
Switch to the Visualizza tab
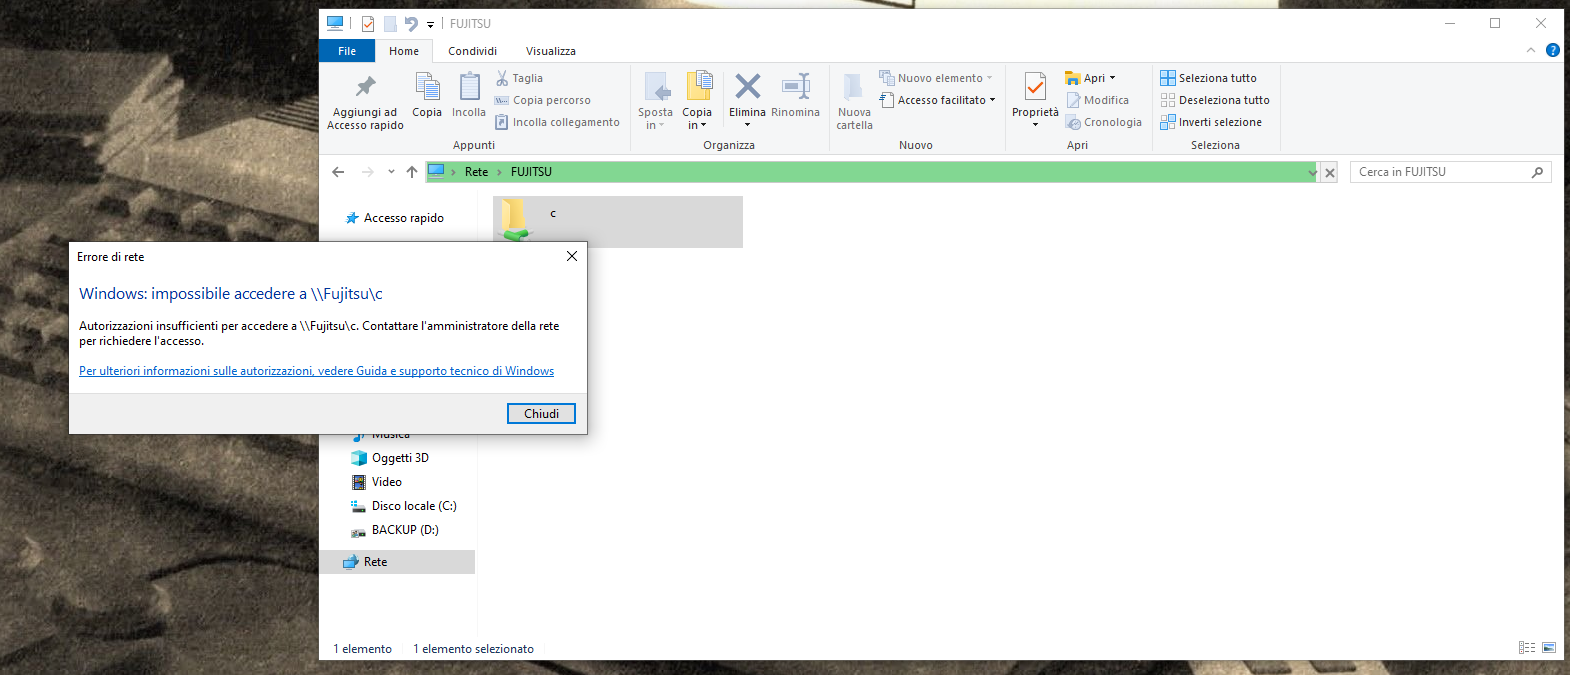551,51
